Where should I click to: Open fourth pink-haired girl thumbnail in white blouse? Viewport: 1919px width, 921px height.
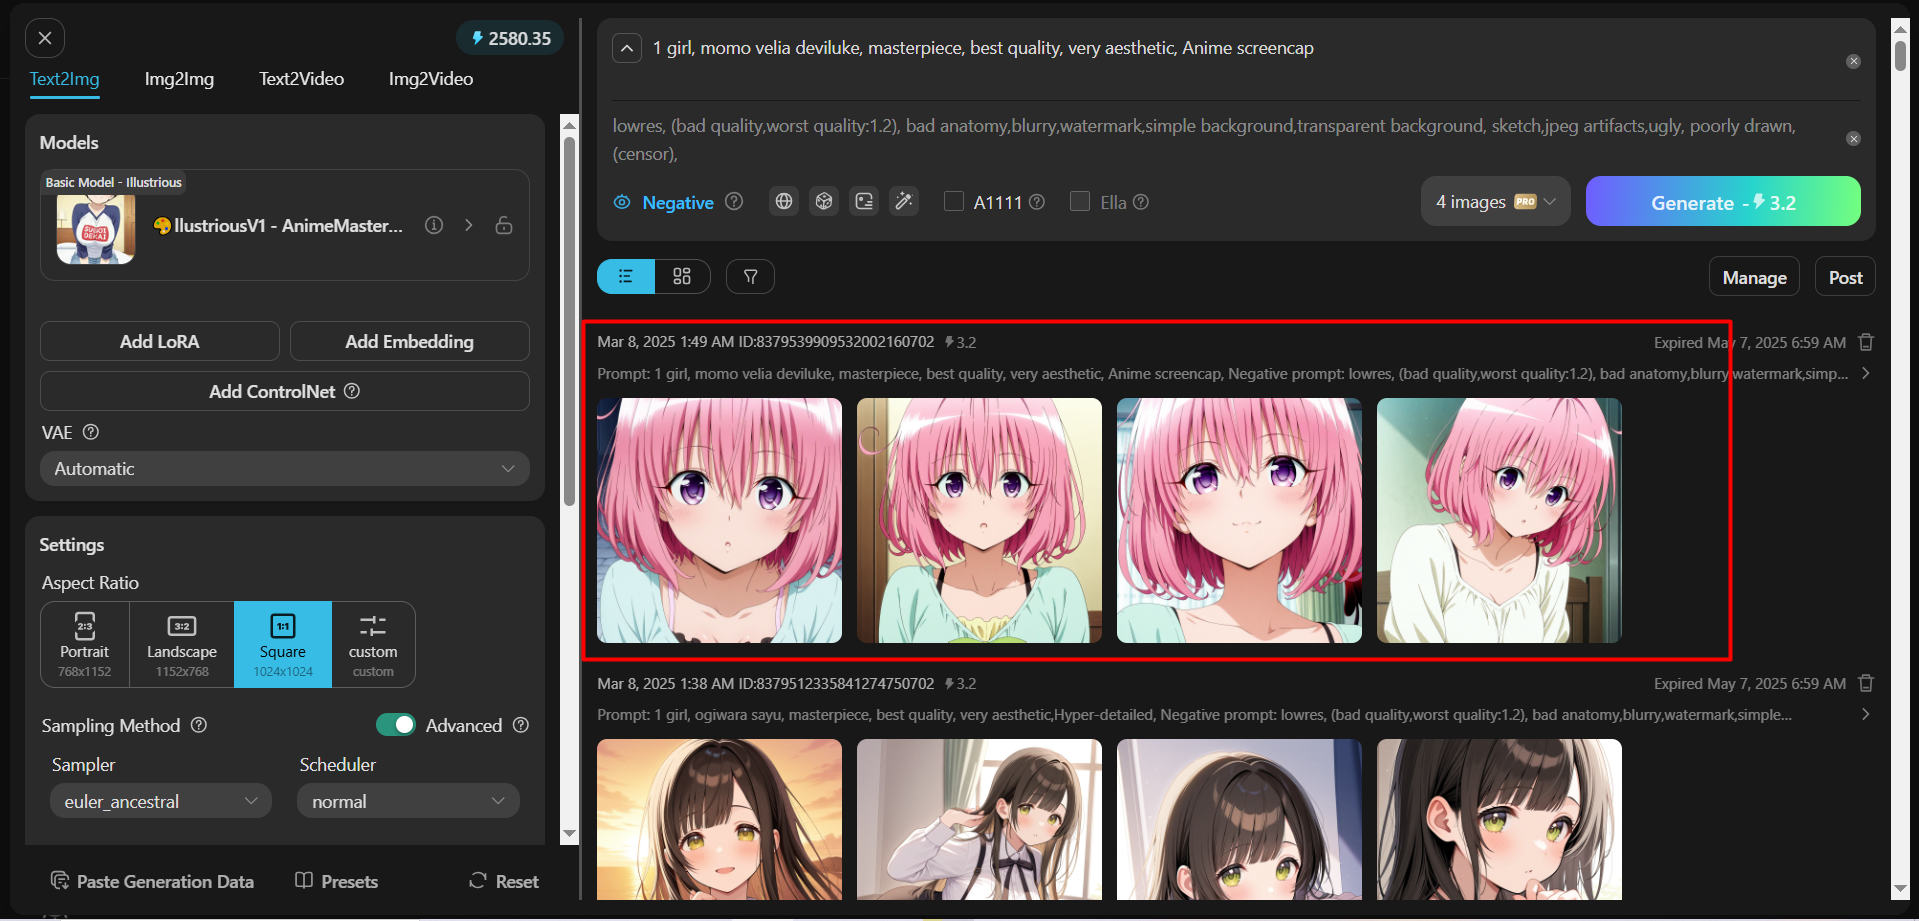(x=1499, y=520)
